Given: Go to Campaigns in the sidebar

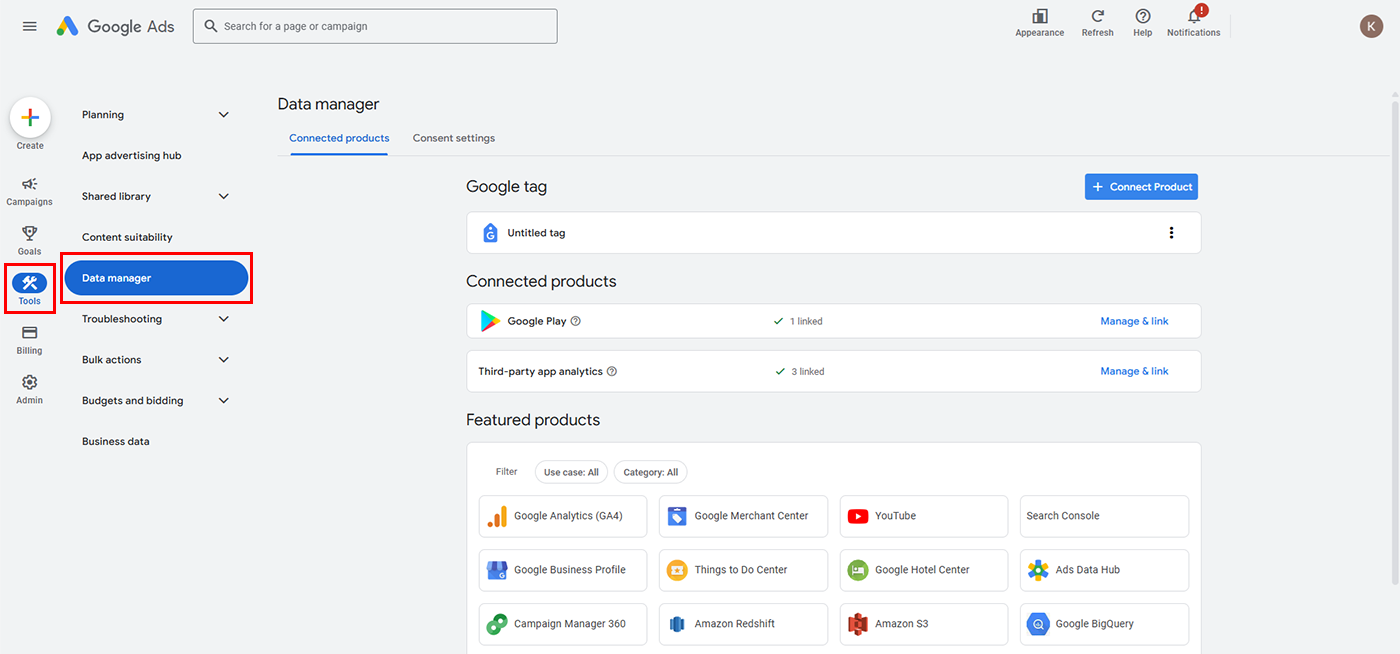Looking at the screenshot, I should [x=30, y=191].
